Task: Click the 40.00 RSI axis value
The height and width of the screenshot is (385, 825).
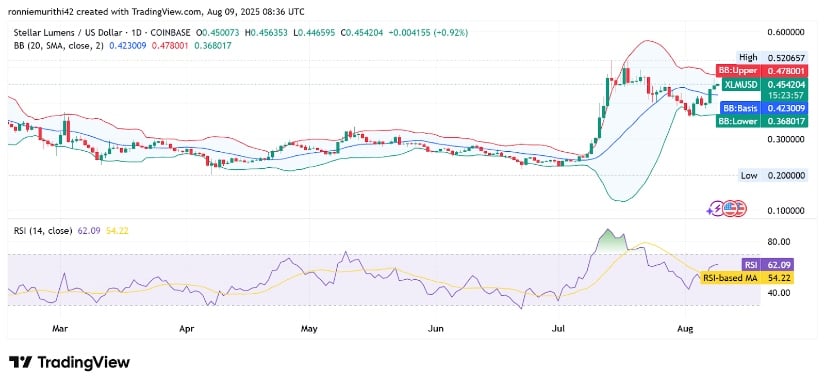Action: [x=779, y=292]
